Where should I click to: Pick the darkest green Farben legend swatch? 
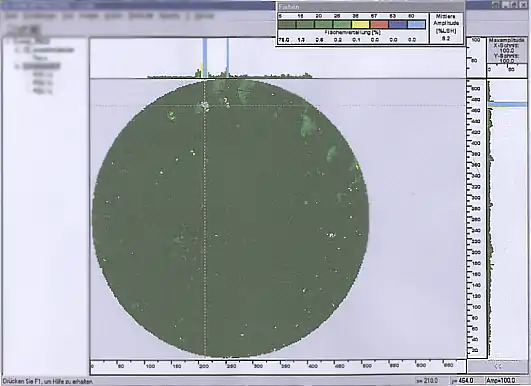pos(287,25)
